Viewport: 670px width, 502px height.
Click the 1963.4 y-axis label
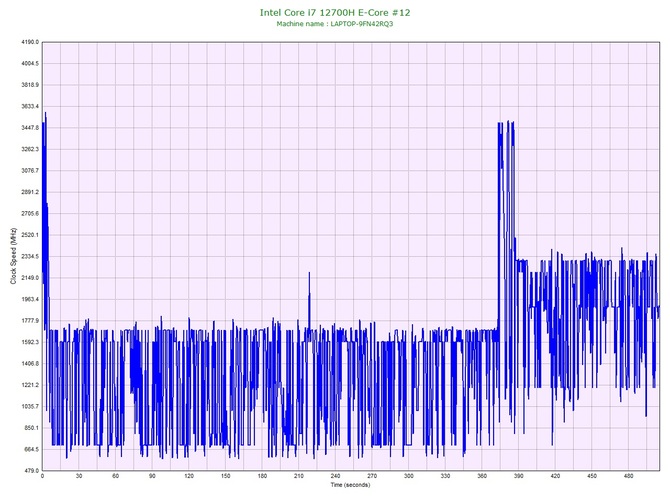30,299
